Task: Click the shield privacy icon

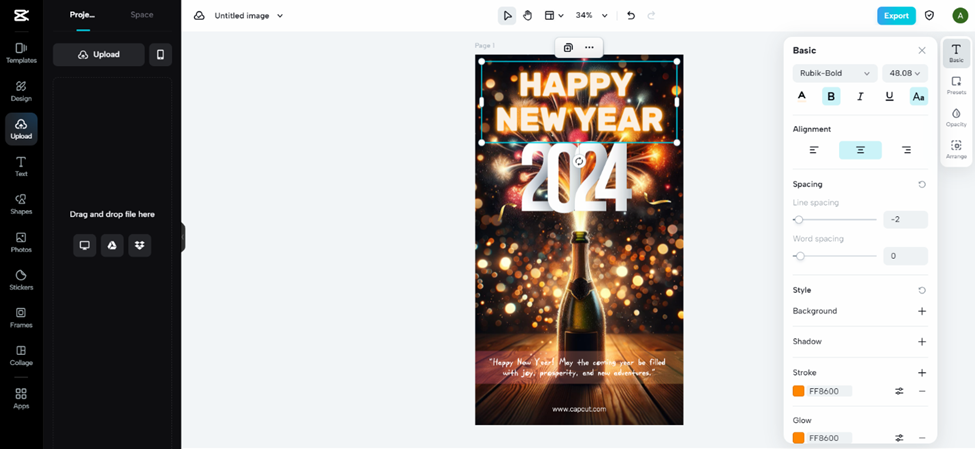Action: (930, 16)
